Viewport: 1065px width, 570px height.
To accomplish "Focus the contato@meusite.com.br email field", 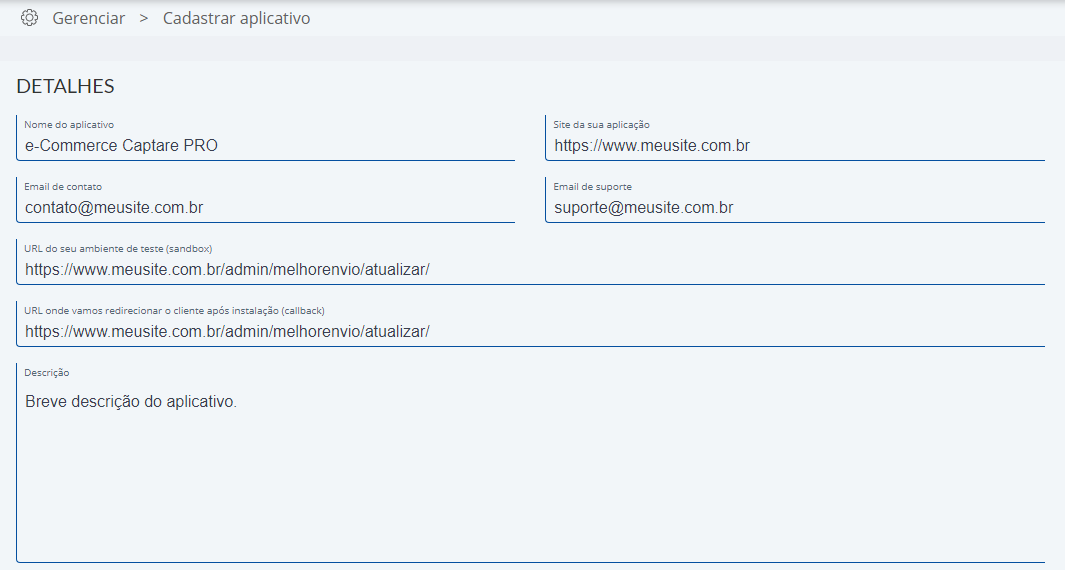I will coord(266,200).
